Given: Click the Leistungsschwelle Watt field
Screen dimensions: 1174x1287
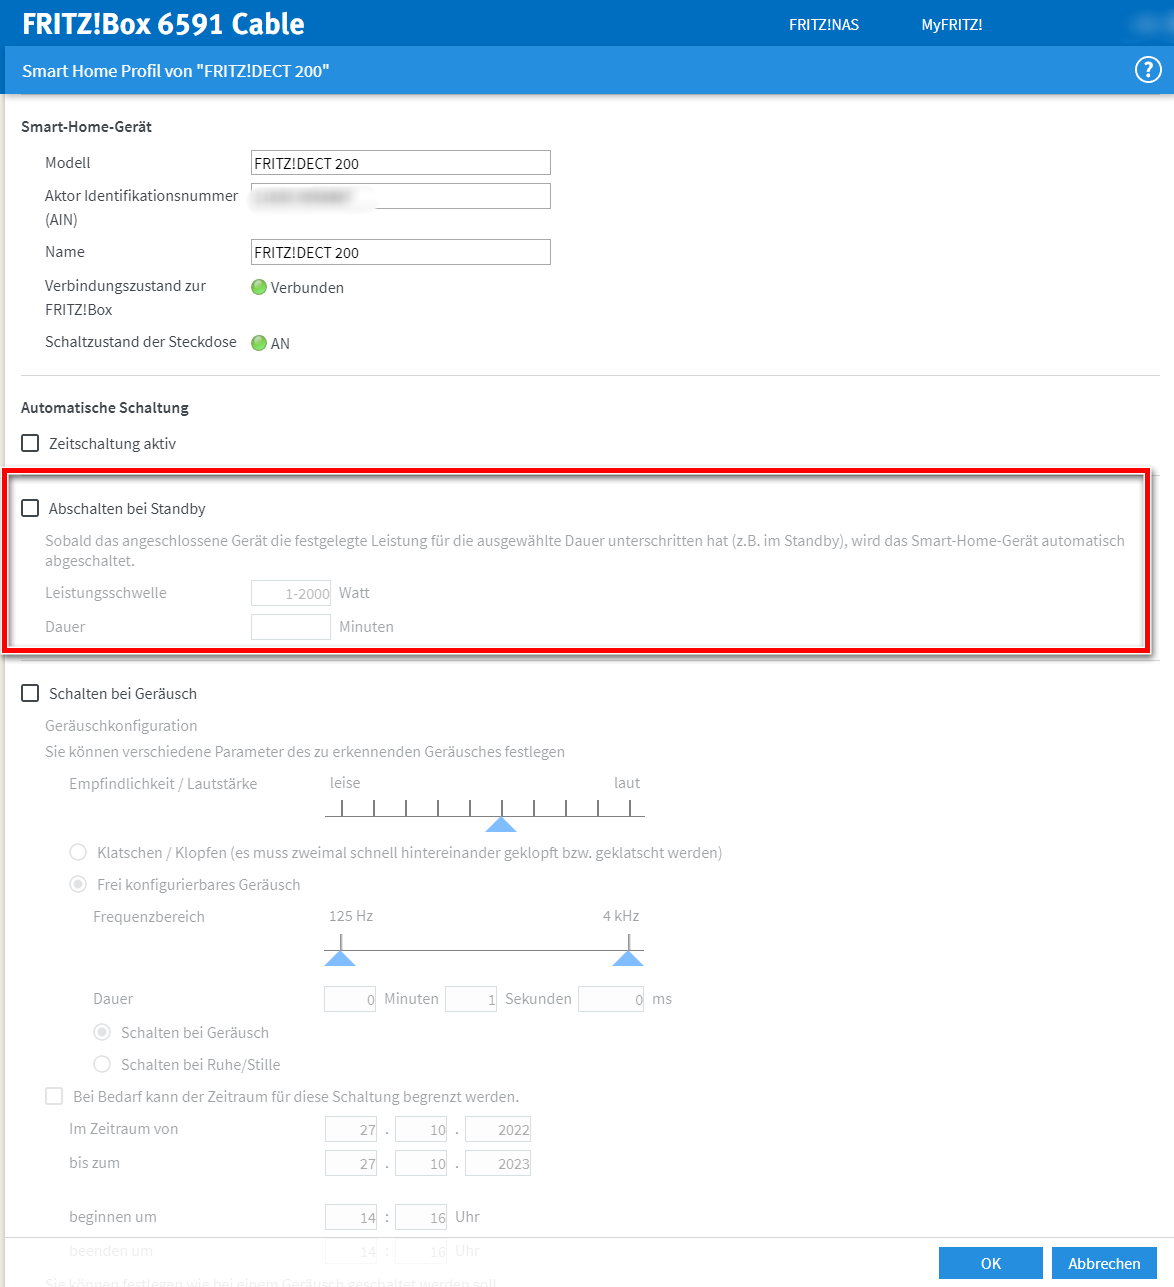Looking at the screenshot, I should [x=291, y=593].
